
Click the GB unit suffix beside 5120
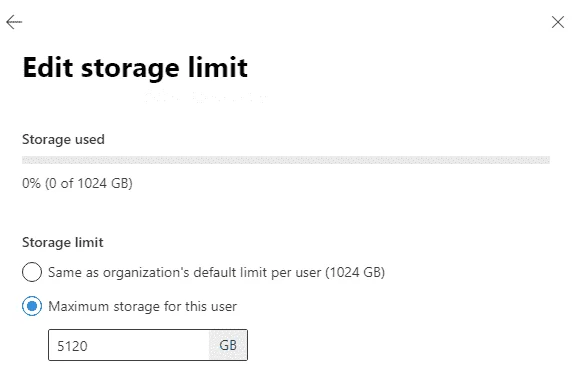(228, 345)
